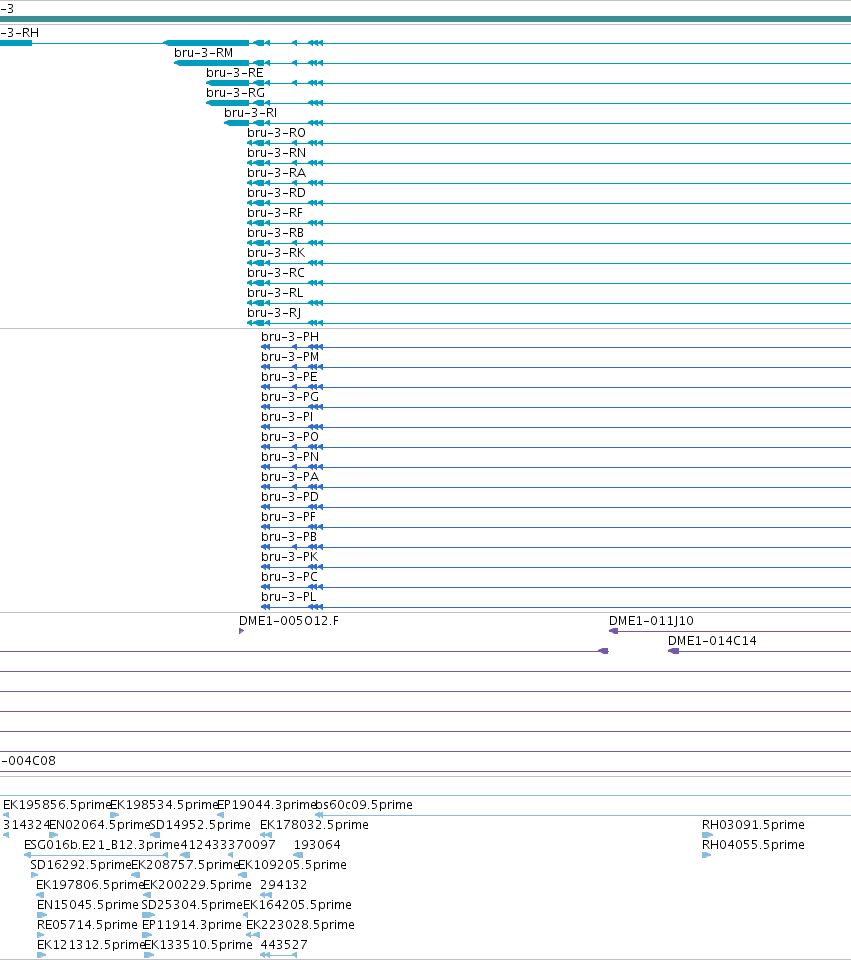Click the bru-3-PC protein label
851x960 pixels.
[x=289, y=577]
